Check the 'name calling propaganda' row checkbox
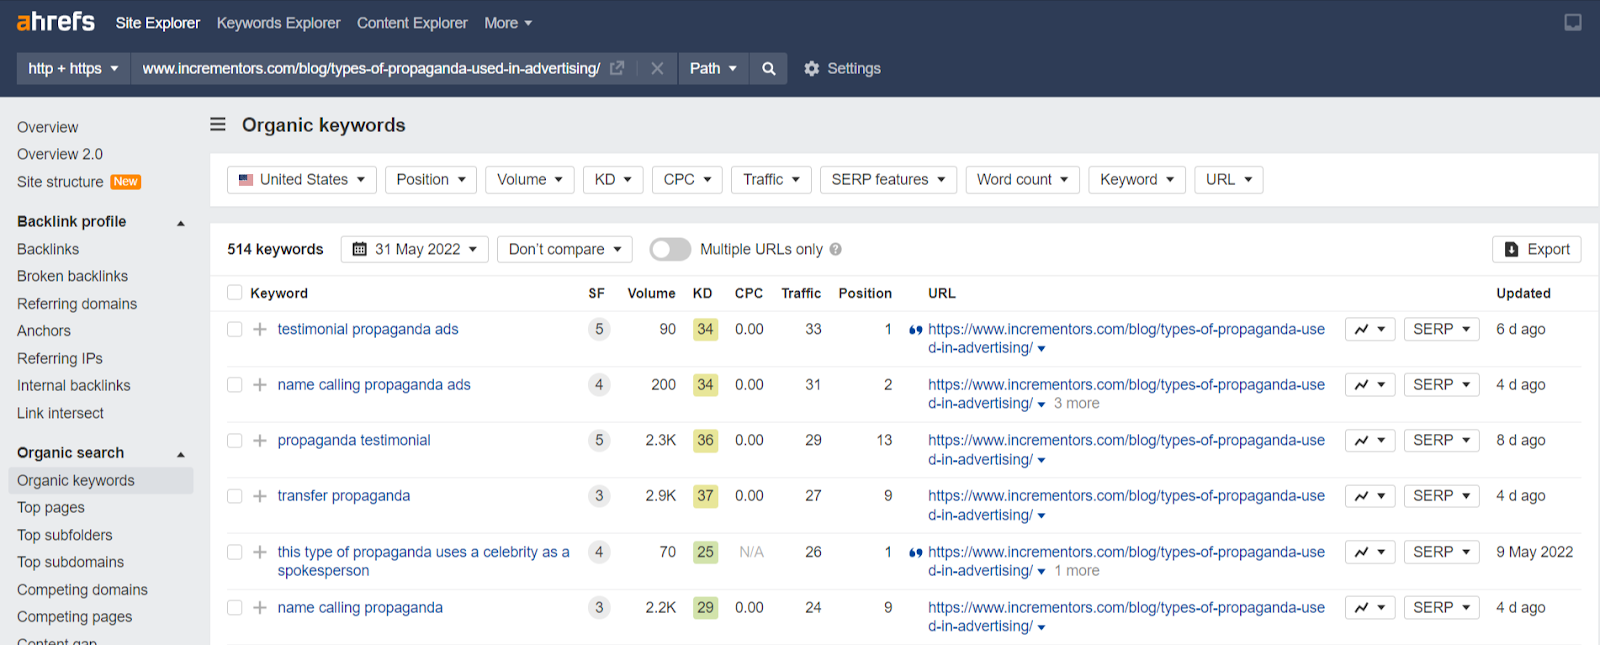The height and width of the screenshot is (645, 1600). coord(235,608)
